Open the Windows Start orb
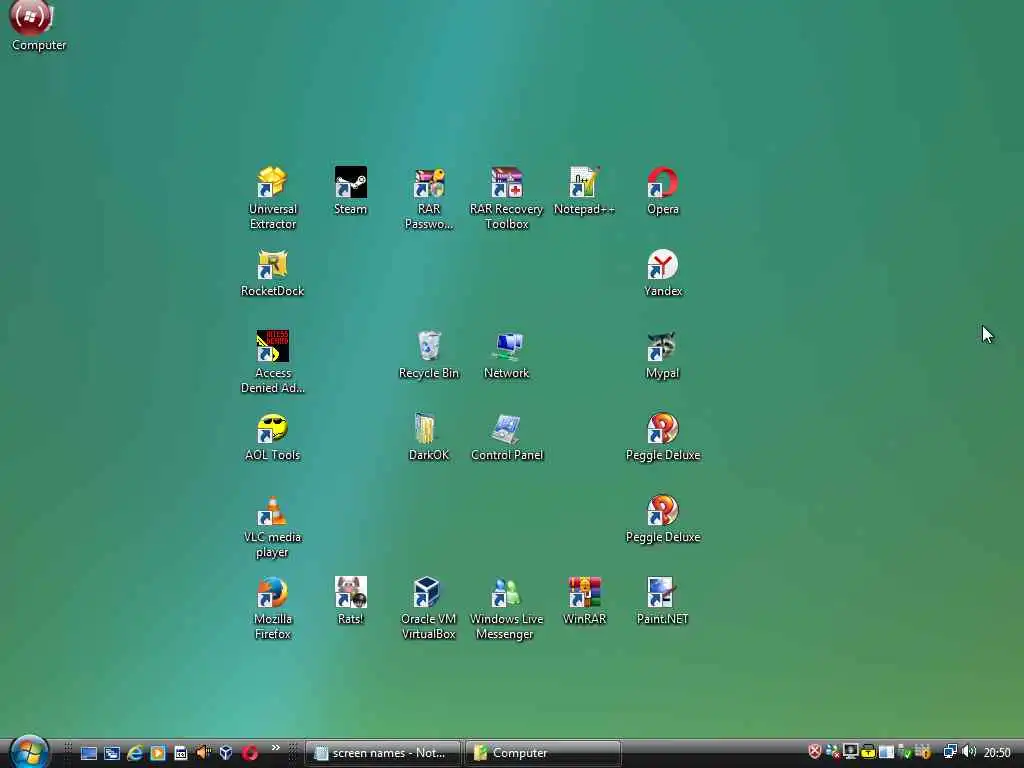This screenshot has height=768, width=1024. [x=29, y=752]
